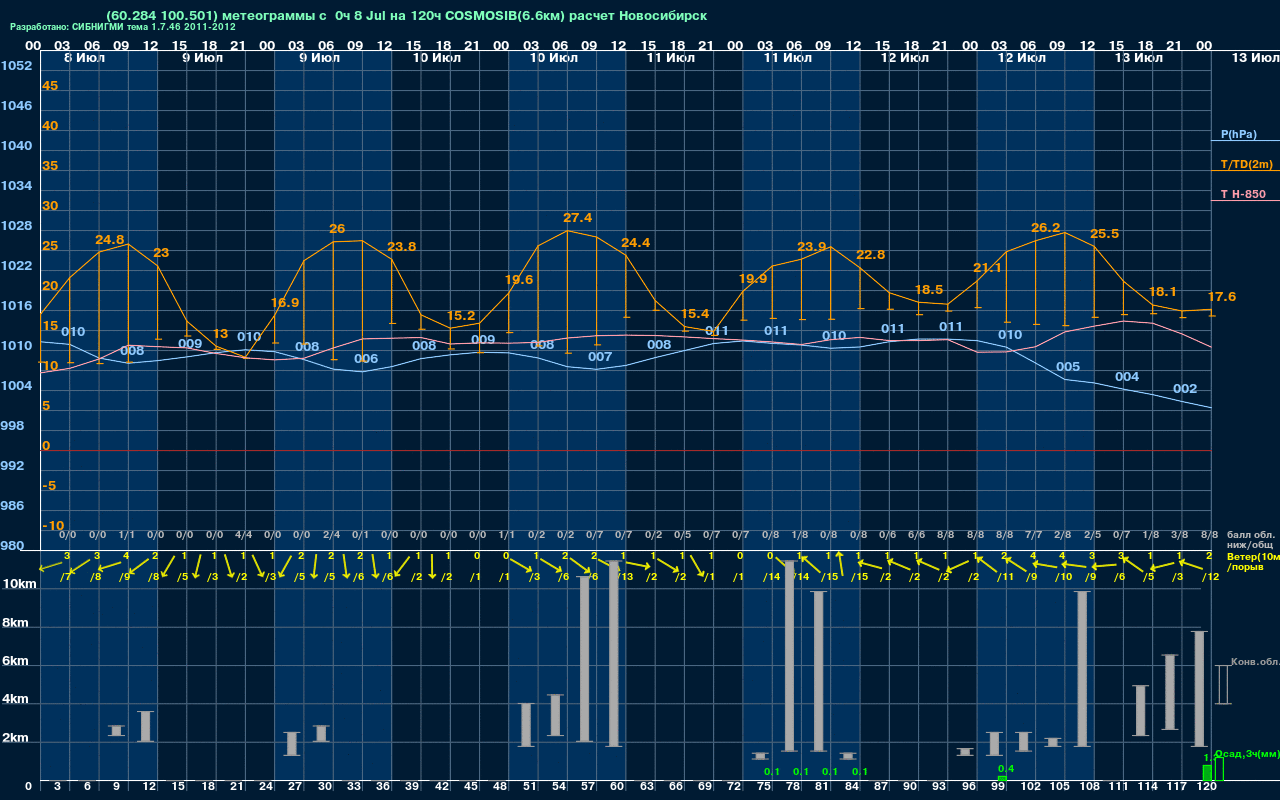Viewport: 1280px width, 800px height.
Task: Click the cloud bar above hour 81
Action: point(819,671)
